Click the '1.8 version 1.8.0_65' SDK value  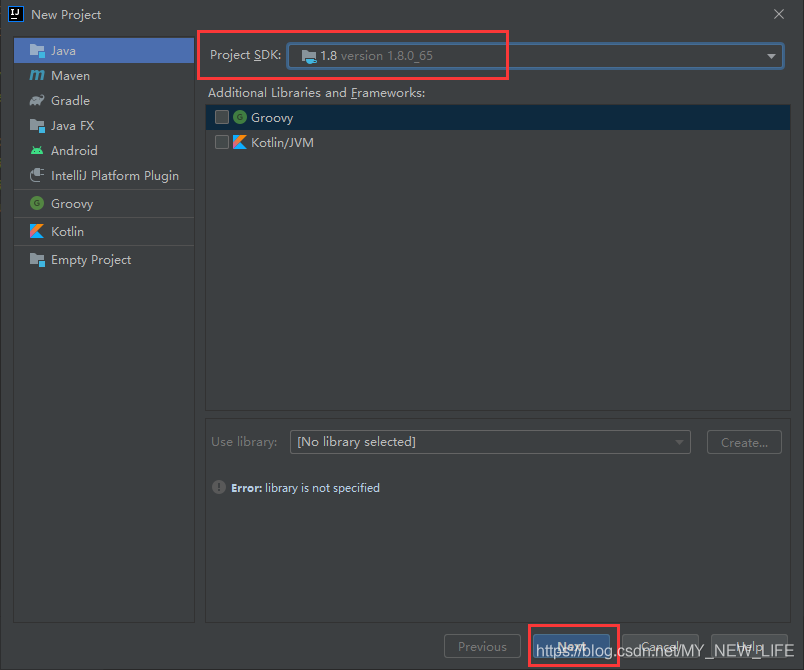(x=376, y=56)
